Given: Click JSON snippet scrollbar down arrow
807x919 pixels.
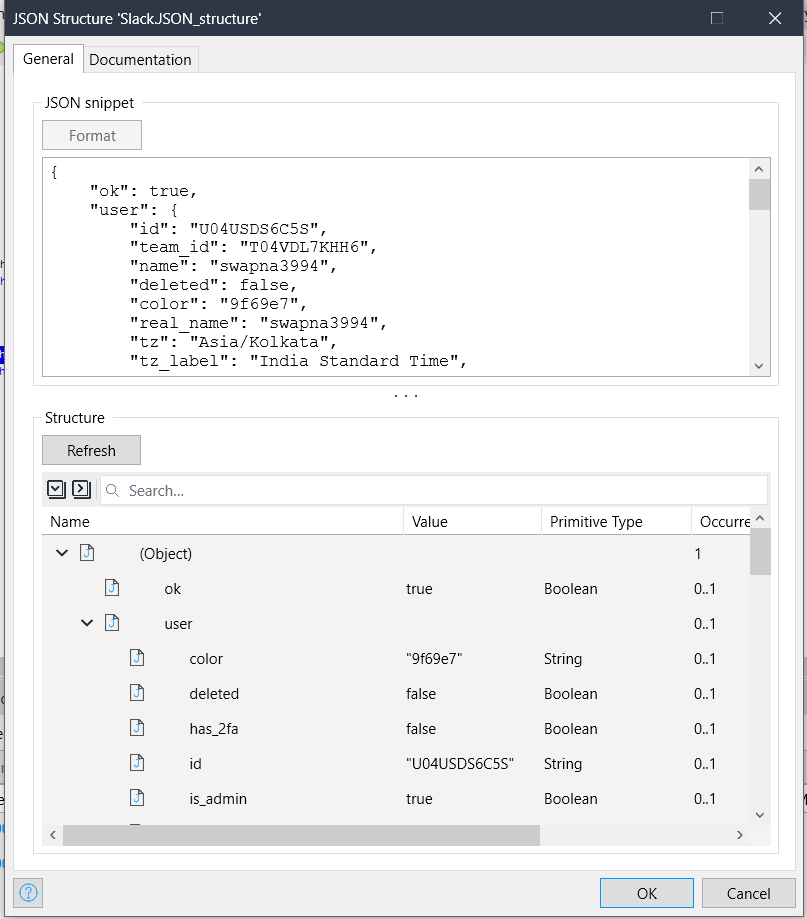Looking at the screenshot, I should pyautogui.click(x=759, y=366).
